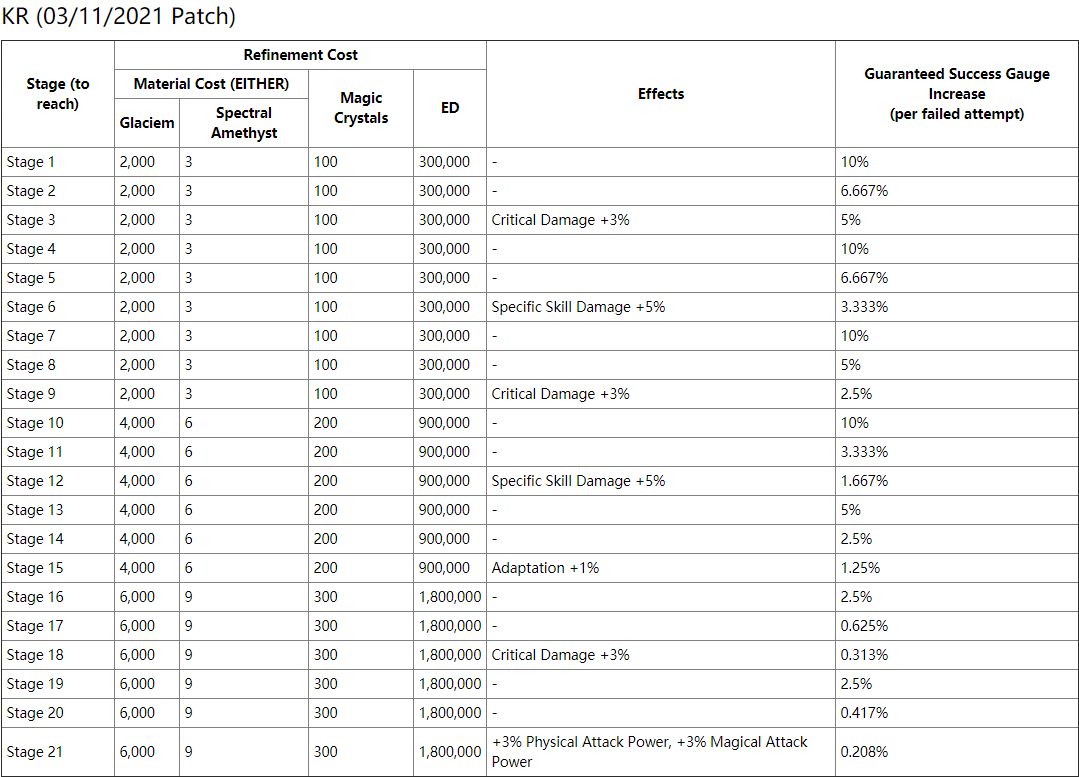This screenshot has height=777, width=1079.
Task: Select the Stage 21 row label
Action: [35, 752]
